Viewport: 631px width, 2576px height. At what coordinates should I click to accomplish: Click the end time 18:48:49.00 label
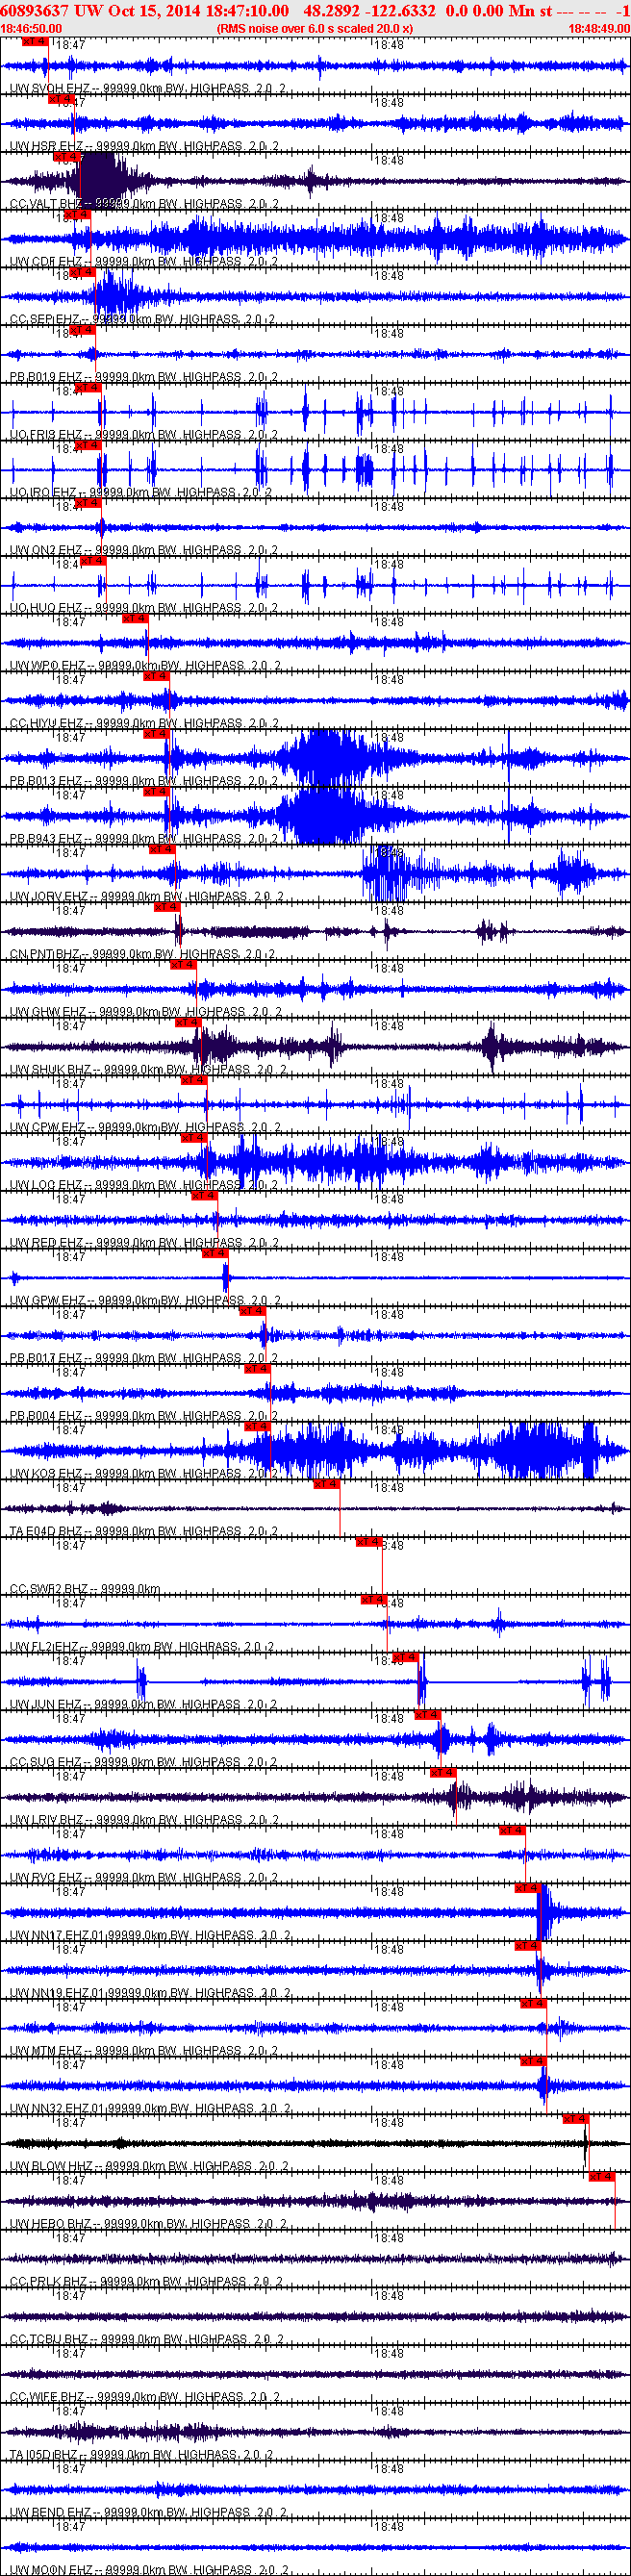(599, 29)
